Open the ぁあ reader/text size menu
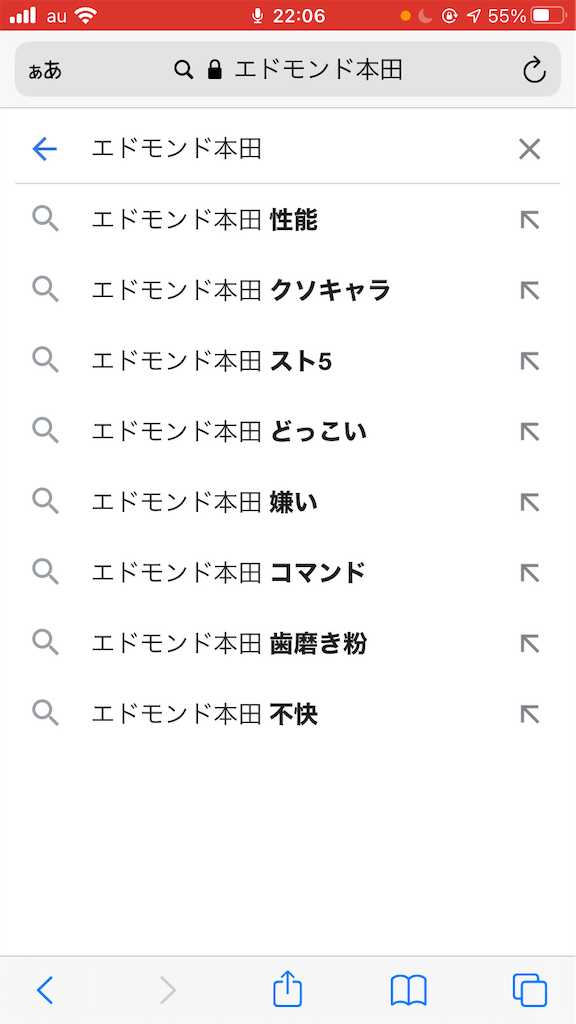This screenshot has height=1024, width=576. [x=45, y=71]
